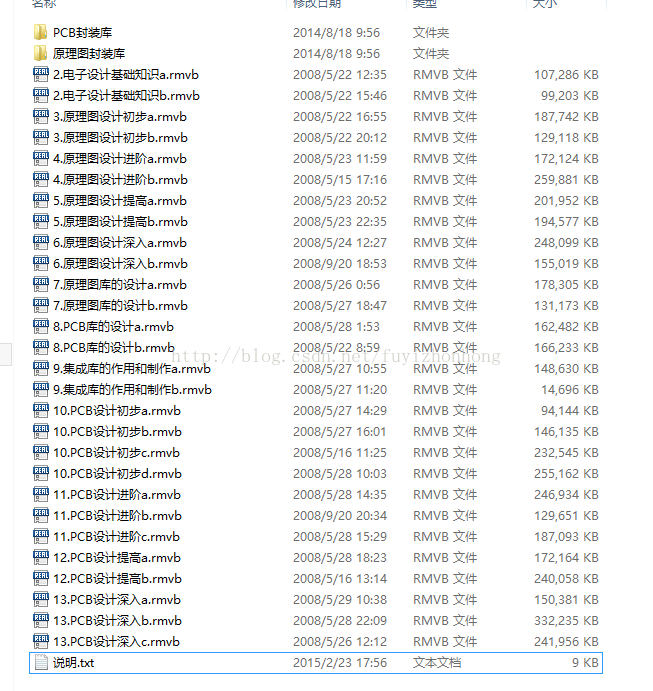Image resolution: width=653 pixels, height=691 pixels.
Task: Click the icon of 13.PCB设计深入c.rmvb
Action: [x=41, y=642]
